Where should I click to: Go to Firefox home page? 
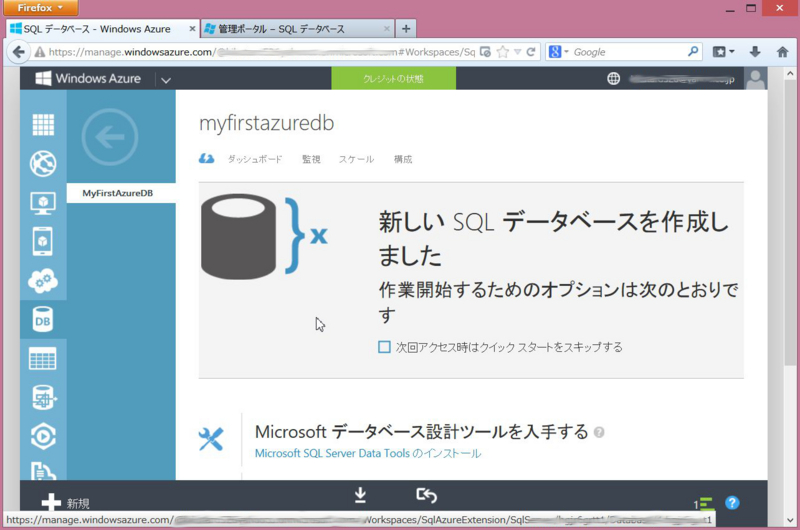click(x=782, y=52)
